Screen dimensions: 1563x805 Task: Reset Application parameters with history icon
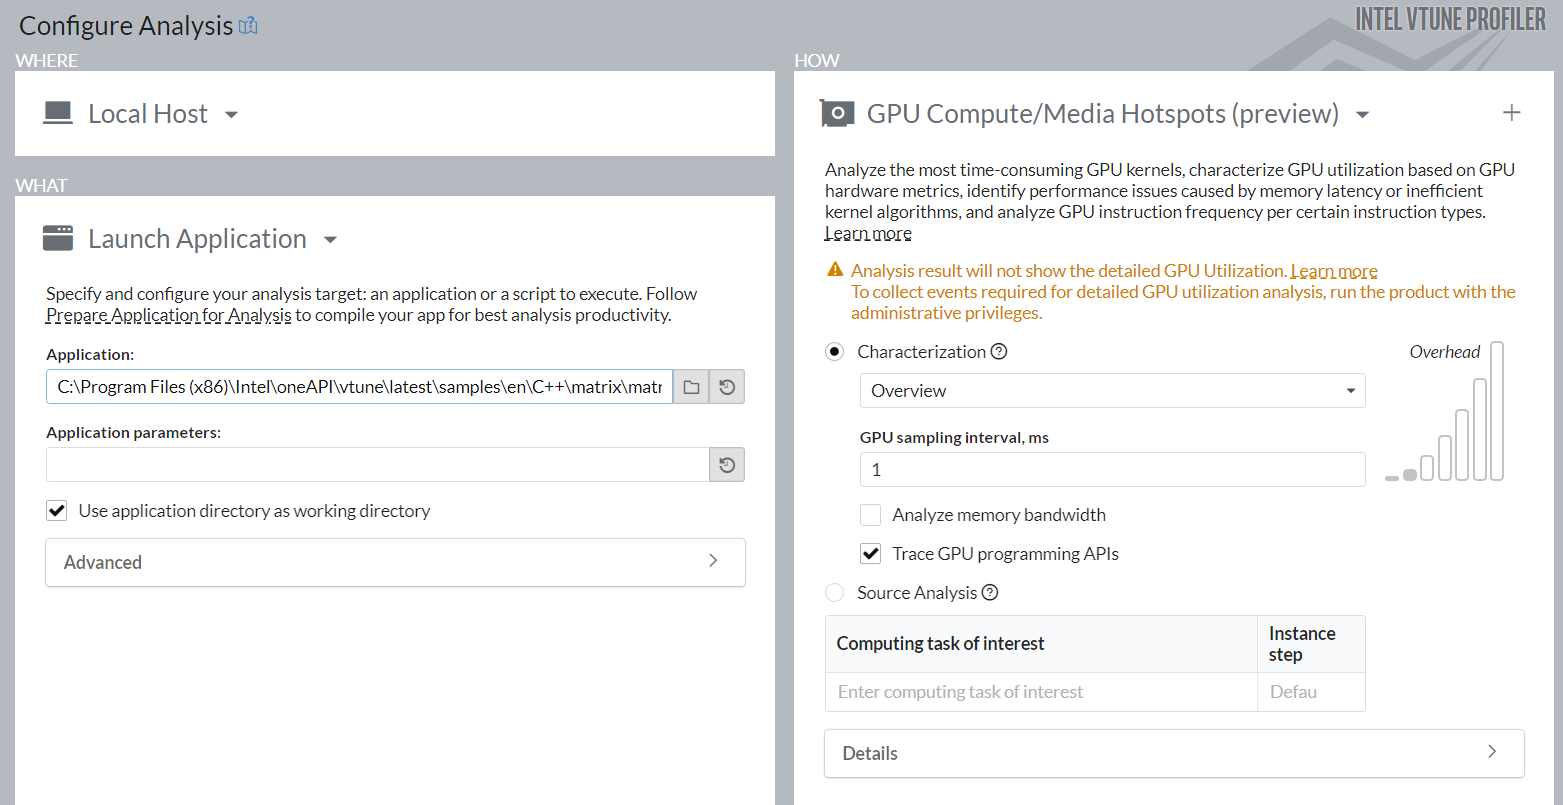click(x=727, y=465)
